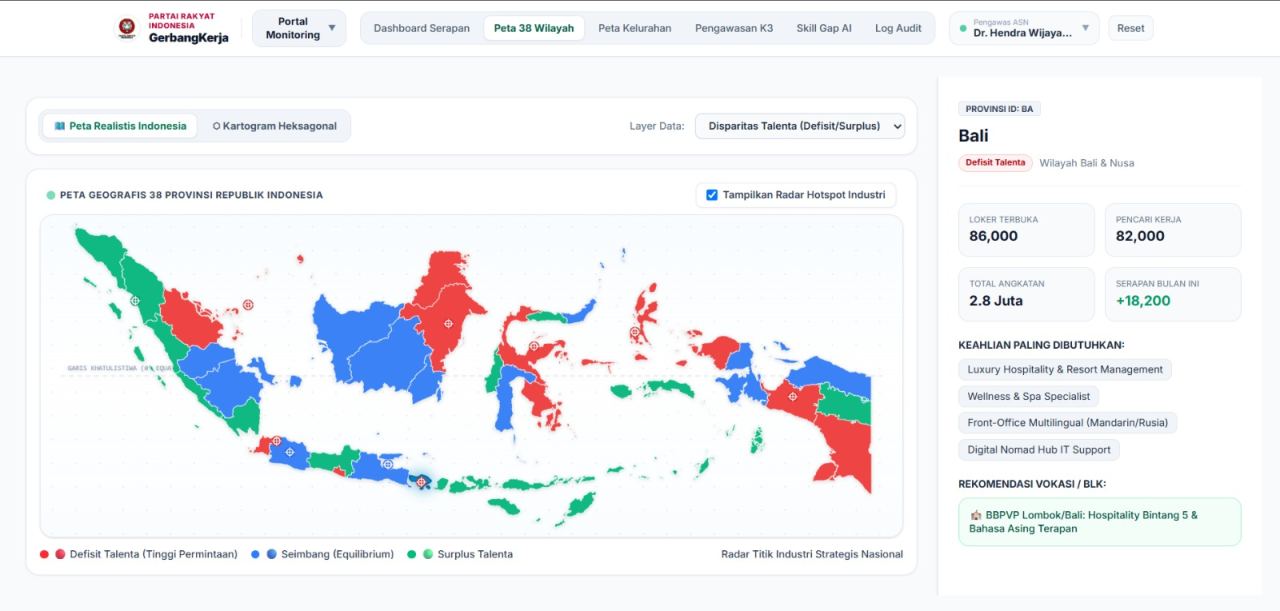The image size is (1280, 611).
Task: Click blue Seimbang (Equilibrium) legend dots
Action: pos(264,554)
